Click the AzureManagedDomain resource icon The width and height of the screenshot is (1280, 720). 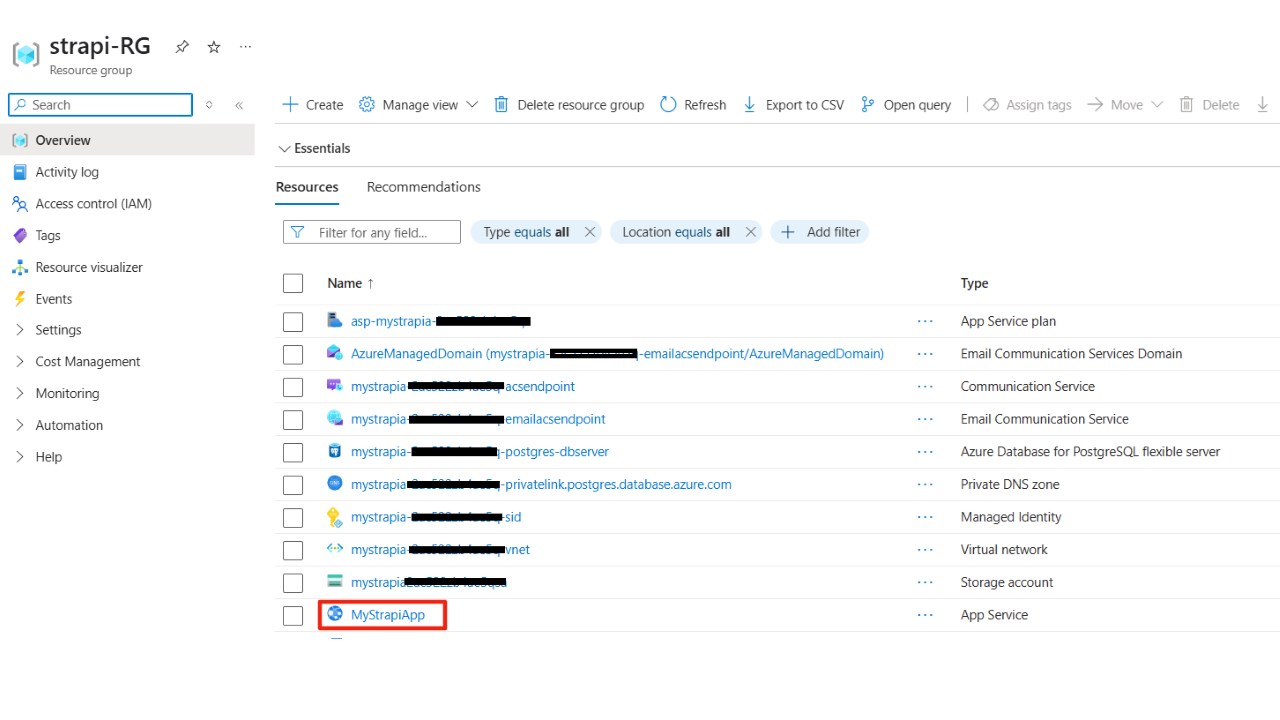335,353
